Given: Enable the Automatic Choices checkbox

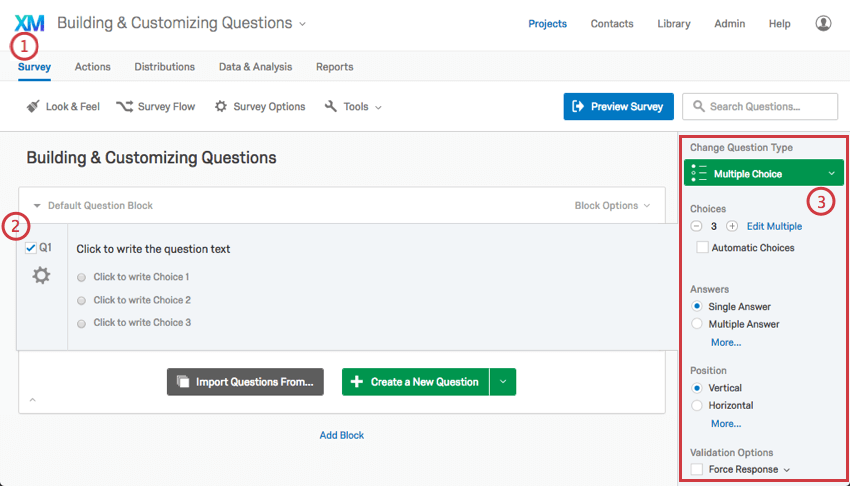Looking at the screenshot, I should point(703,248).
